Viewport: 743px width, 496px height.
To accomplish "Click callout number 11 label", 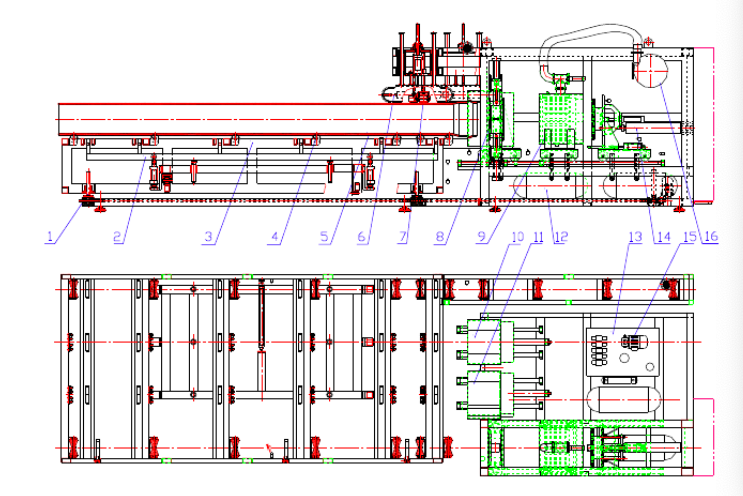I will pos(538,237).
